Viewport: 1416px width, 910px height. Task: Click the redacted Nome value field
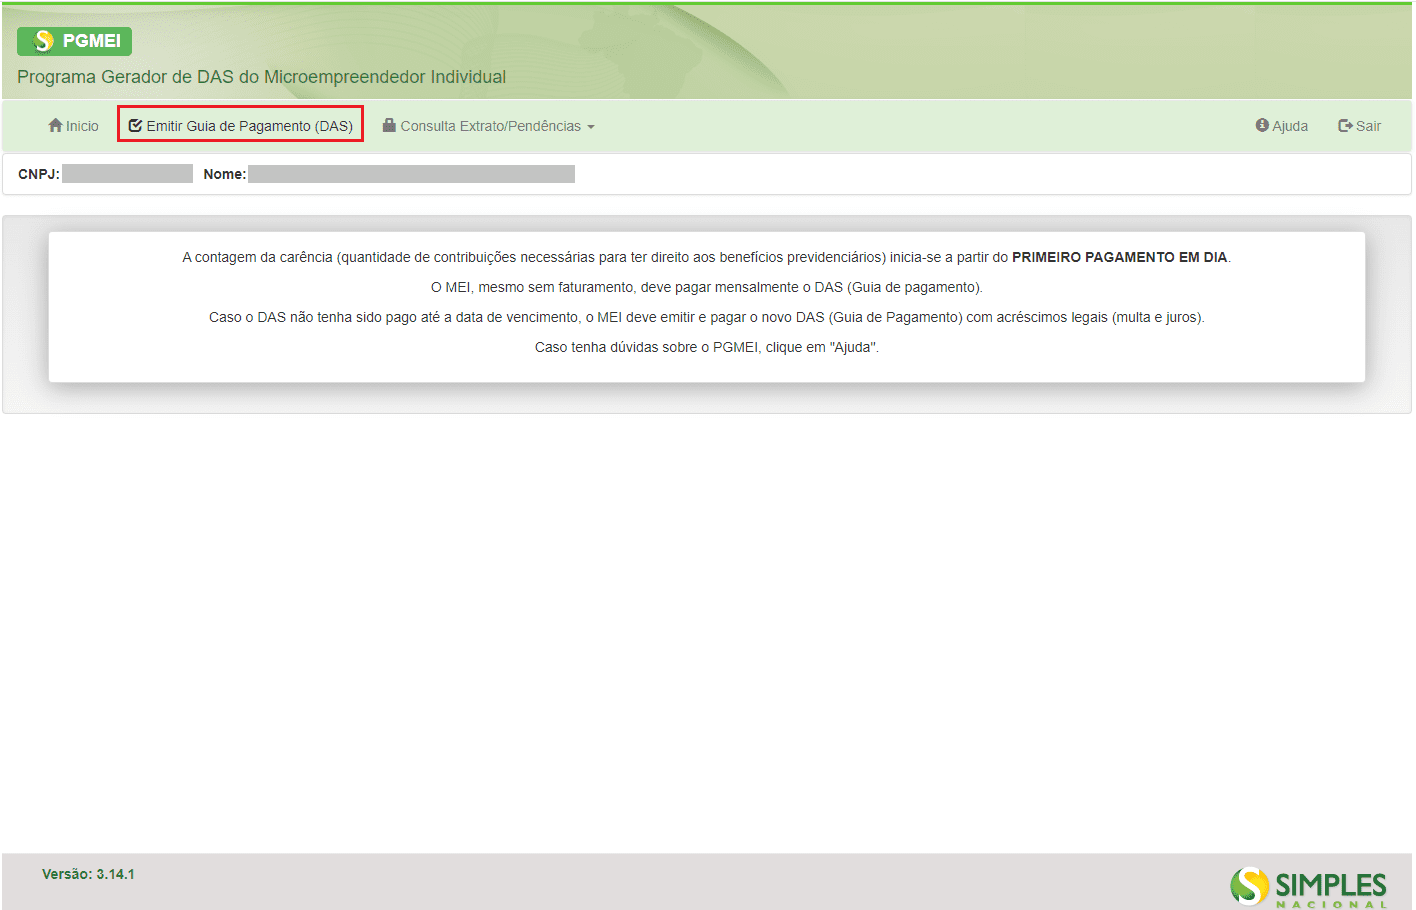click(x=411, y=174)
